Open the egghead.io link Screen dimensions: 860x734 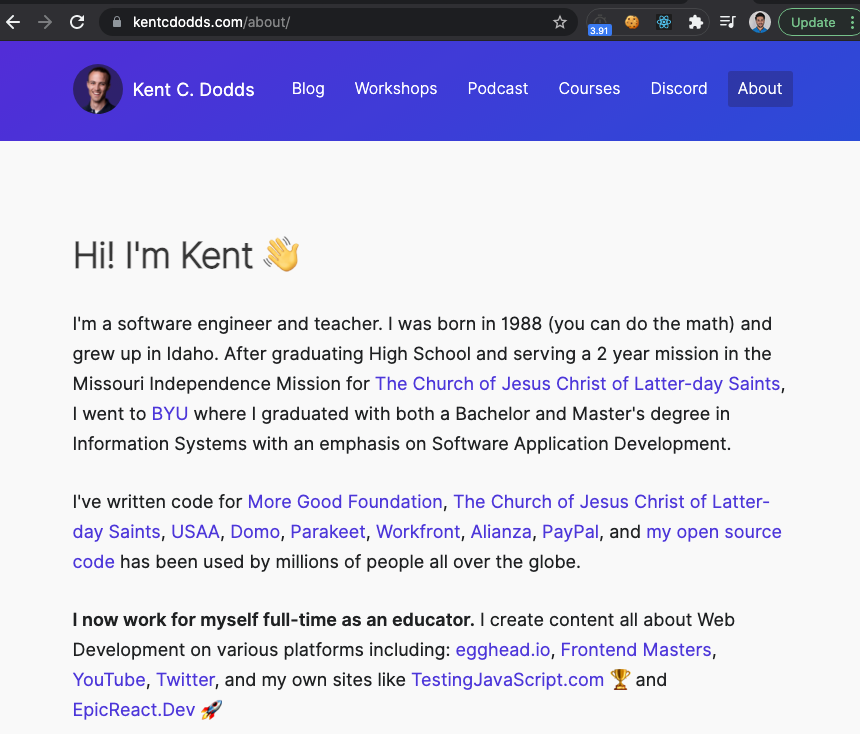click(502, 650)
